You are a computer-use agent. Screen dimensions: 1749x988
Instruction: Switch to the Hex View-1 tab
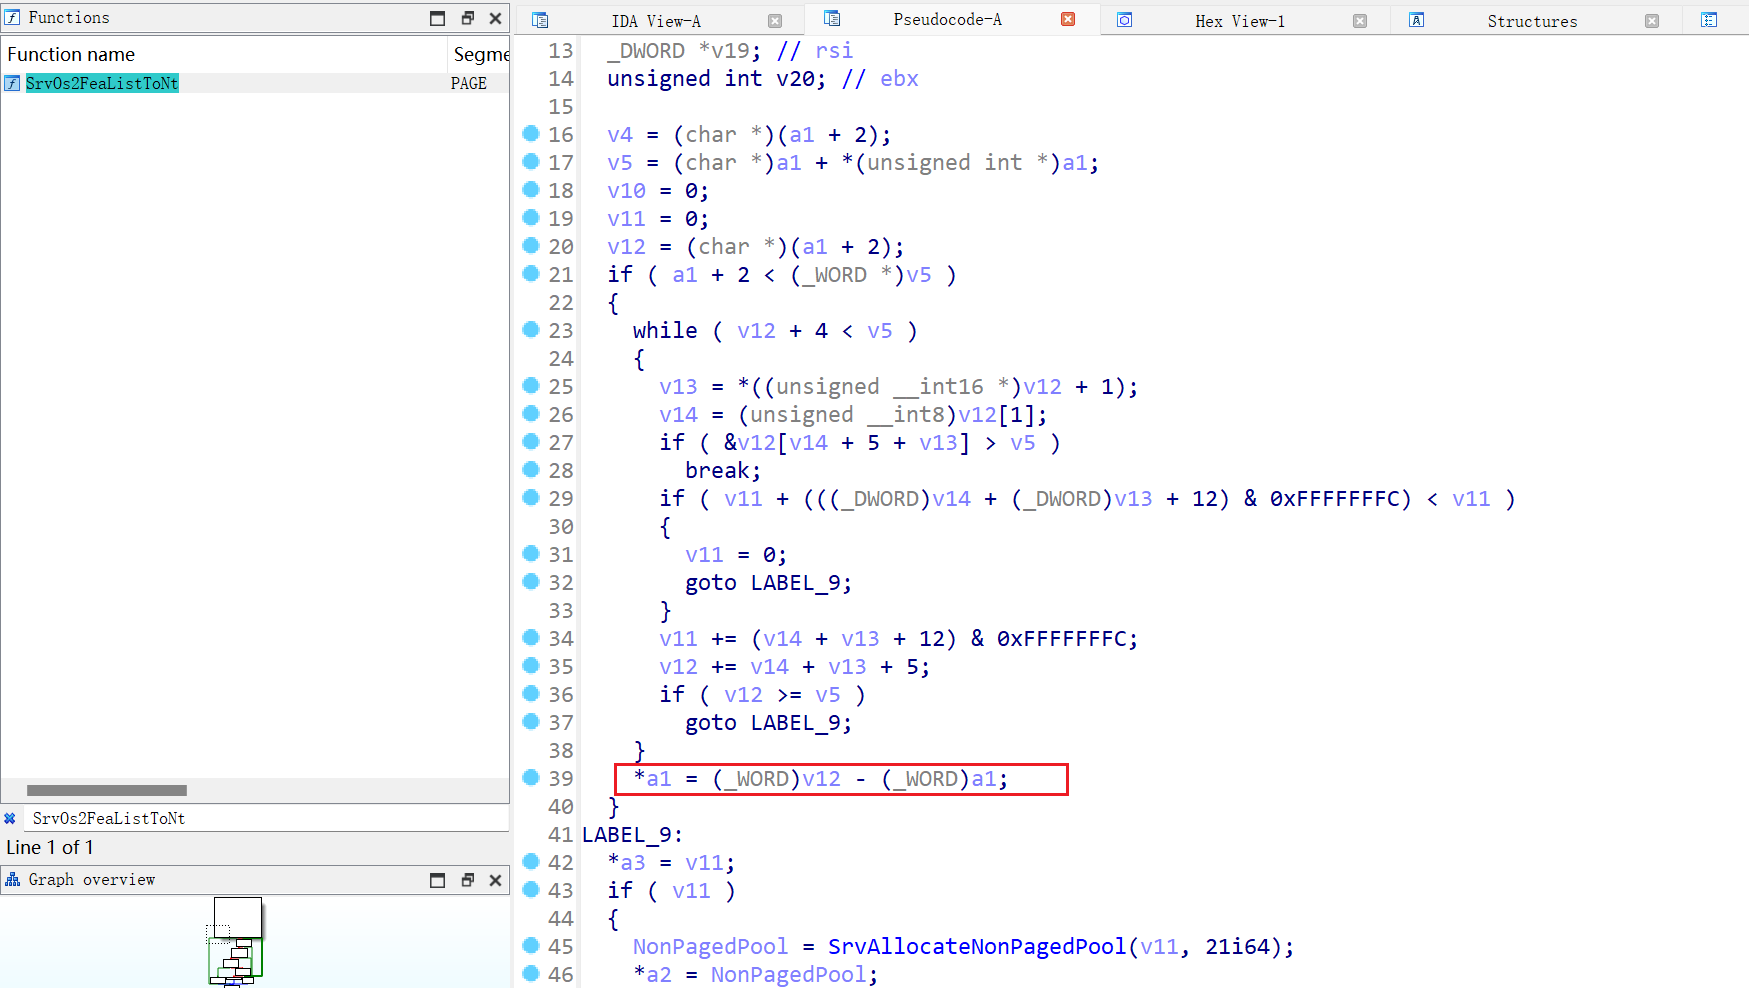click(1239, 21)
